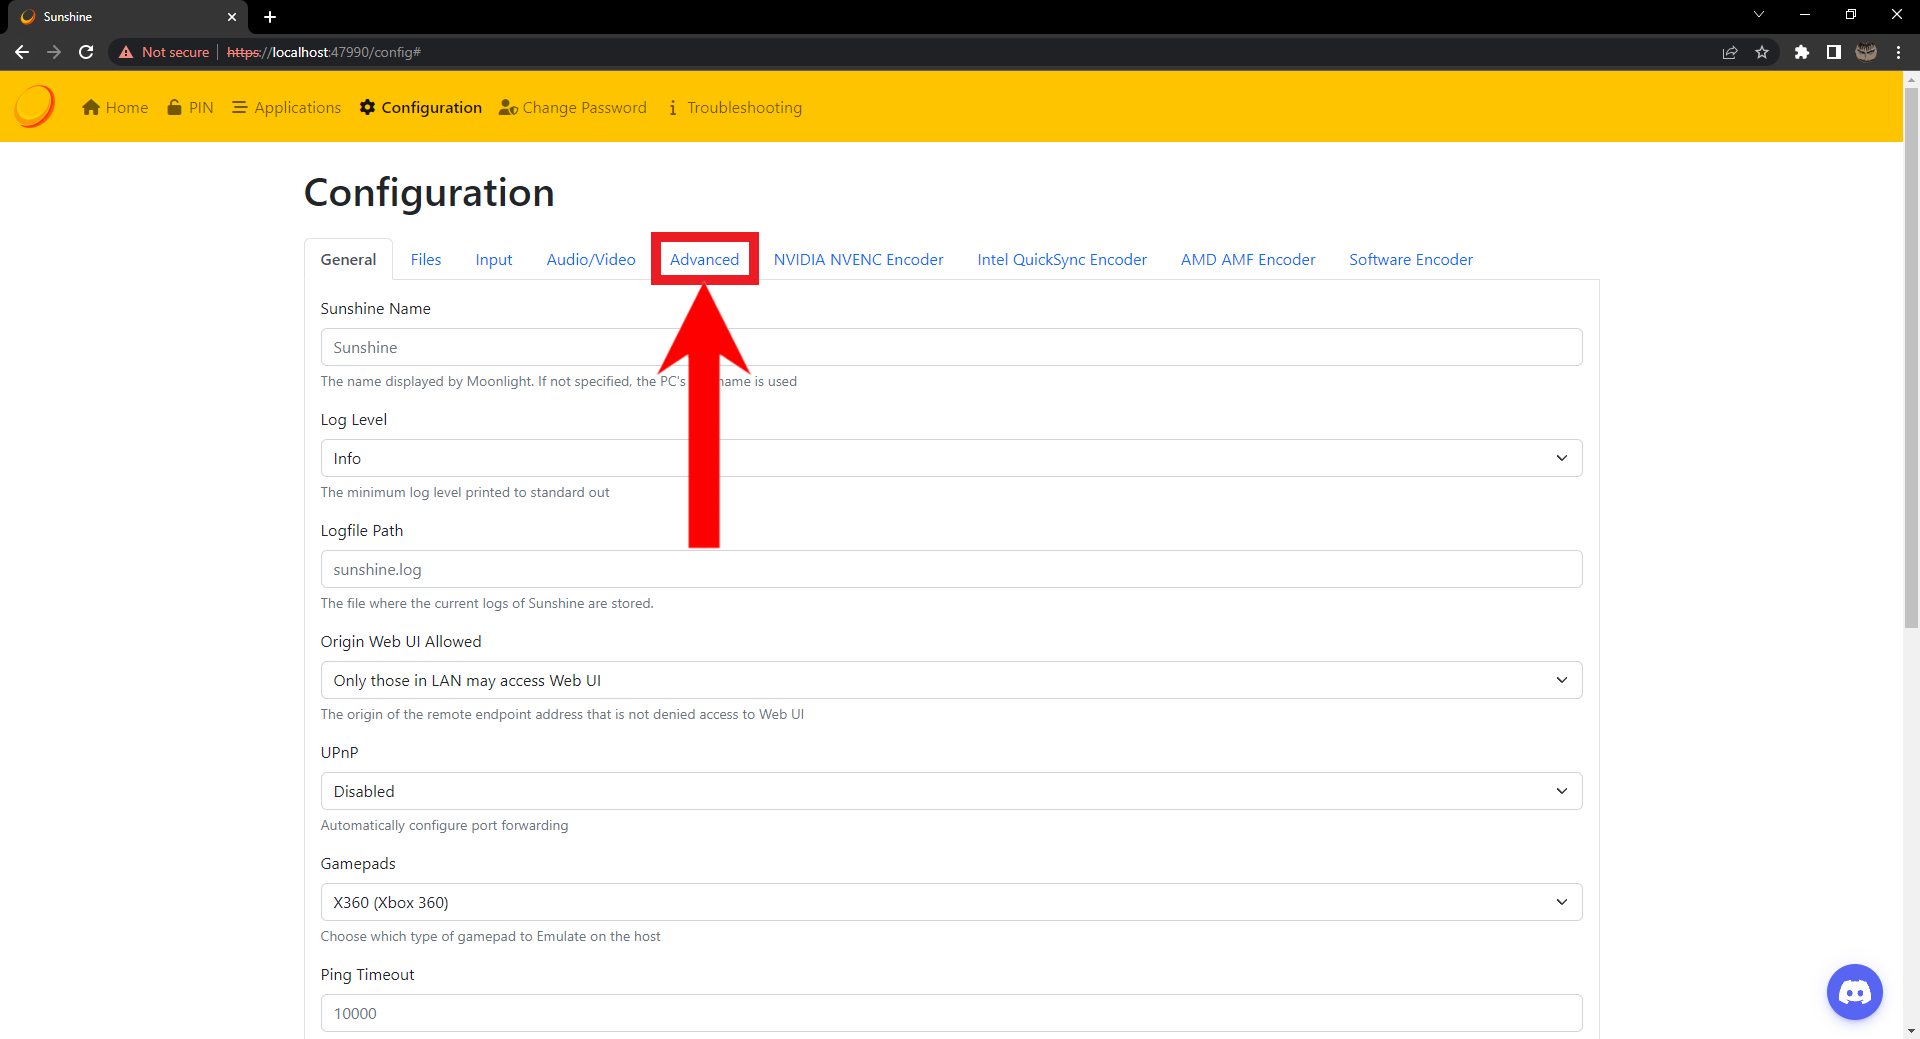Image resolution: width=1920 pixels, height=1039 pixels.
Task: Expand the Log Level dropdown
Action: tap(951, 458)
